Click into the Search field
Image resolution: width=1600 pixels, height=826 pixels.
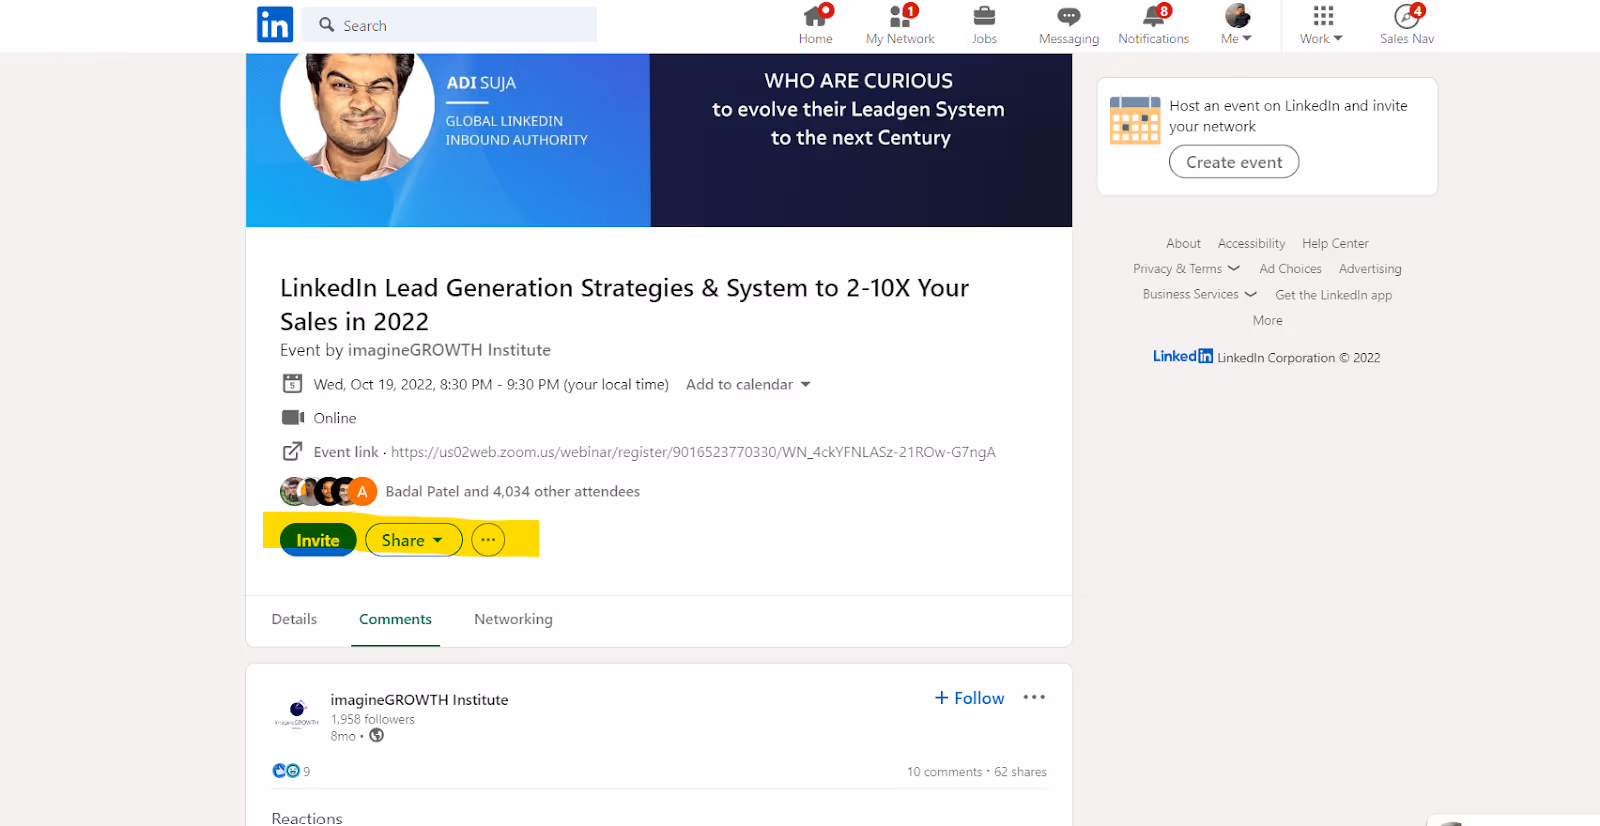[x=449, y=25]
